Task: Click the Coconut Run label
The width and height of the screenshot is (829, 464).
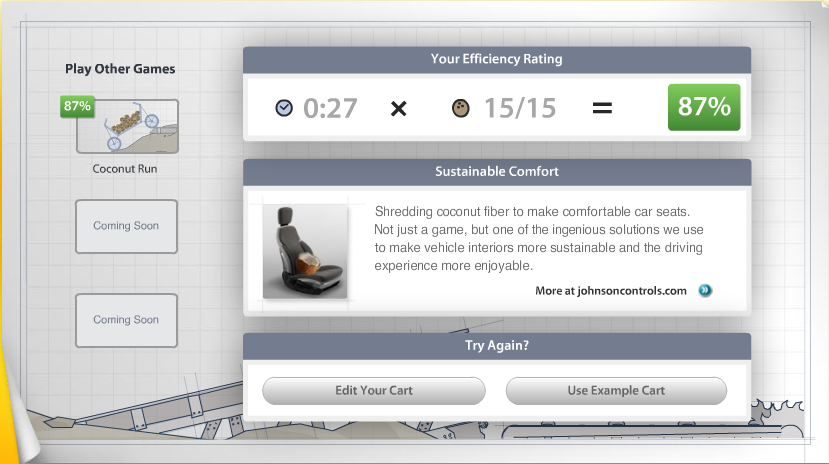Action: click(125, 169)
